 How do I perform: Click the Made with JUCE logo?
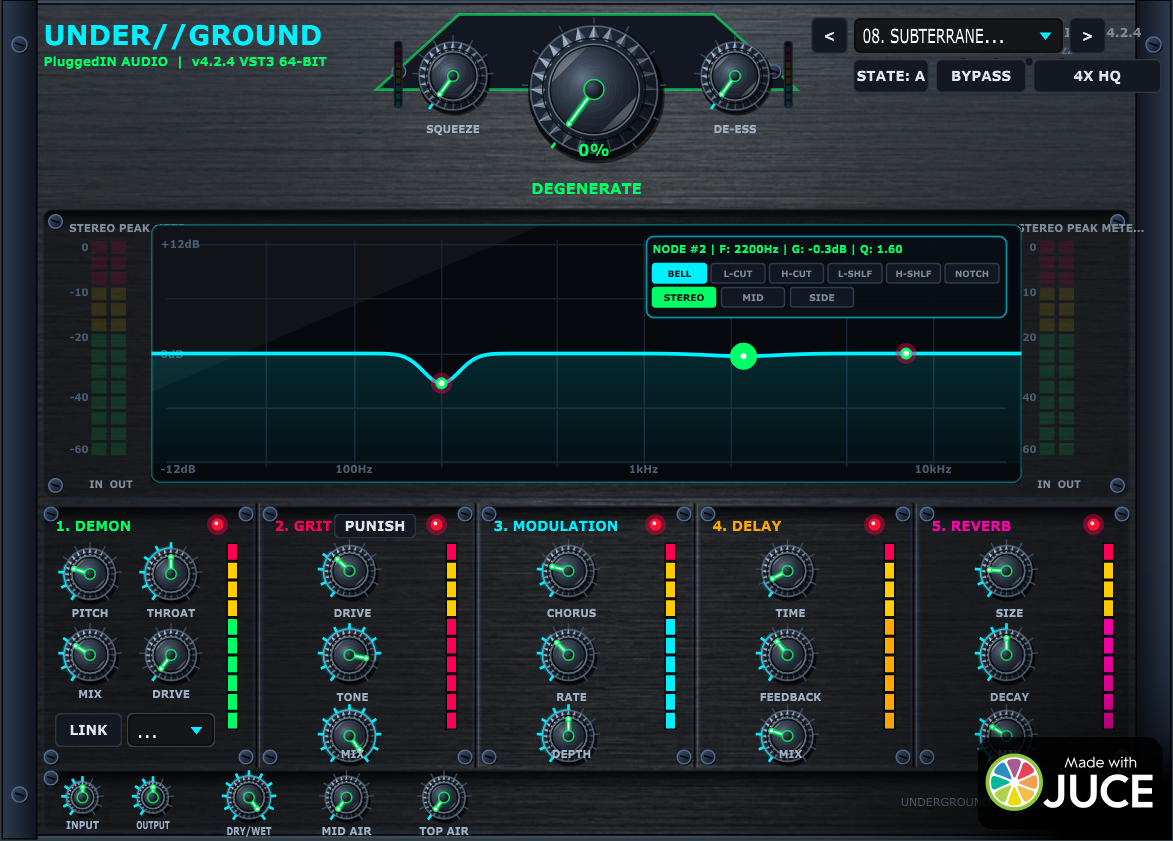[1070, 783]
